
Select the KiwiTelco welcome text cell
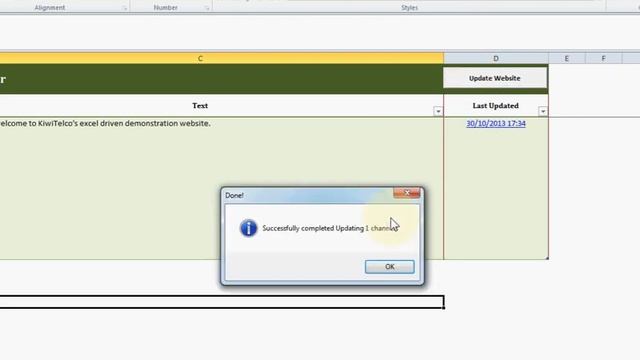(221, 188)
